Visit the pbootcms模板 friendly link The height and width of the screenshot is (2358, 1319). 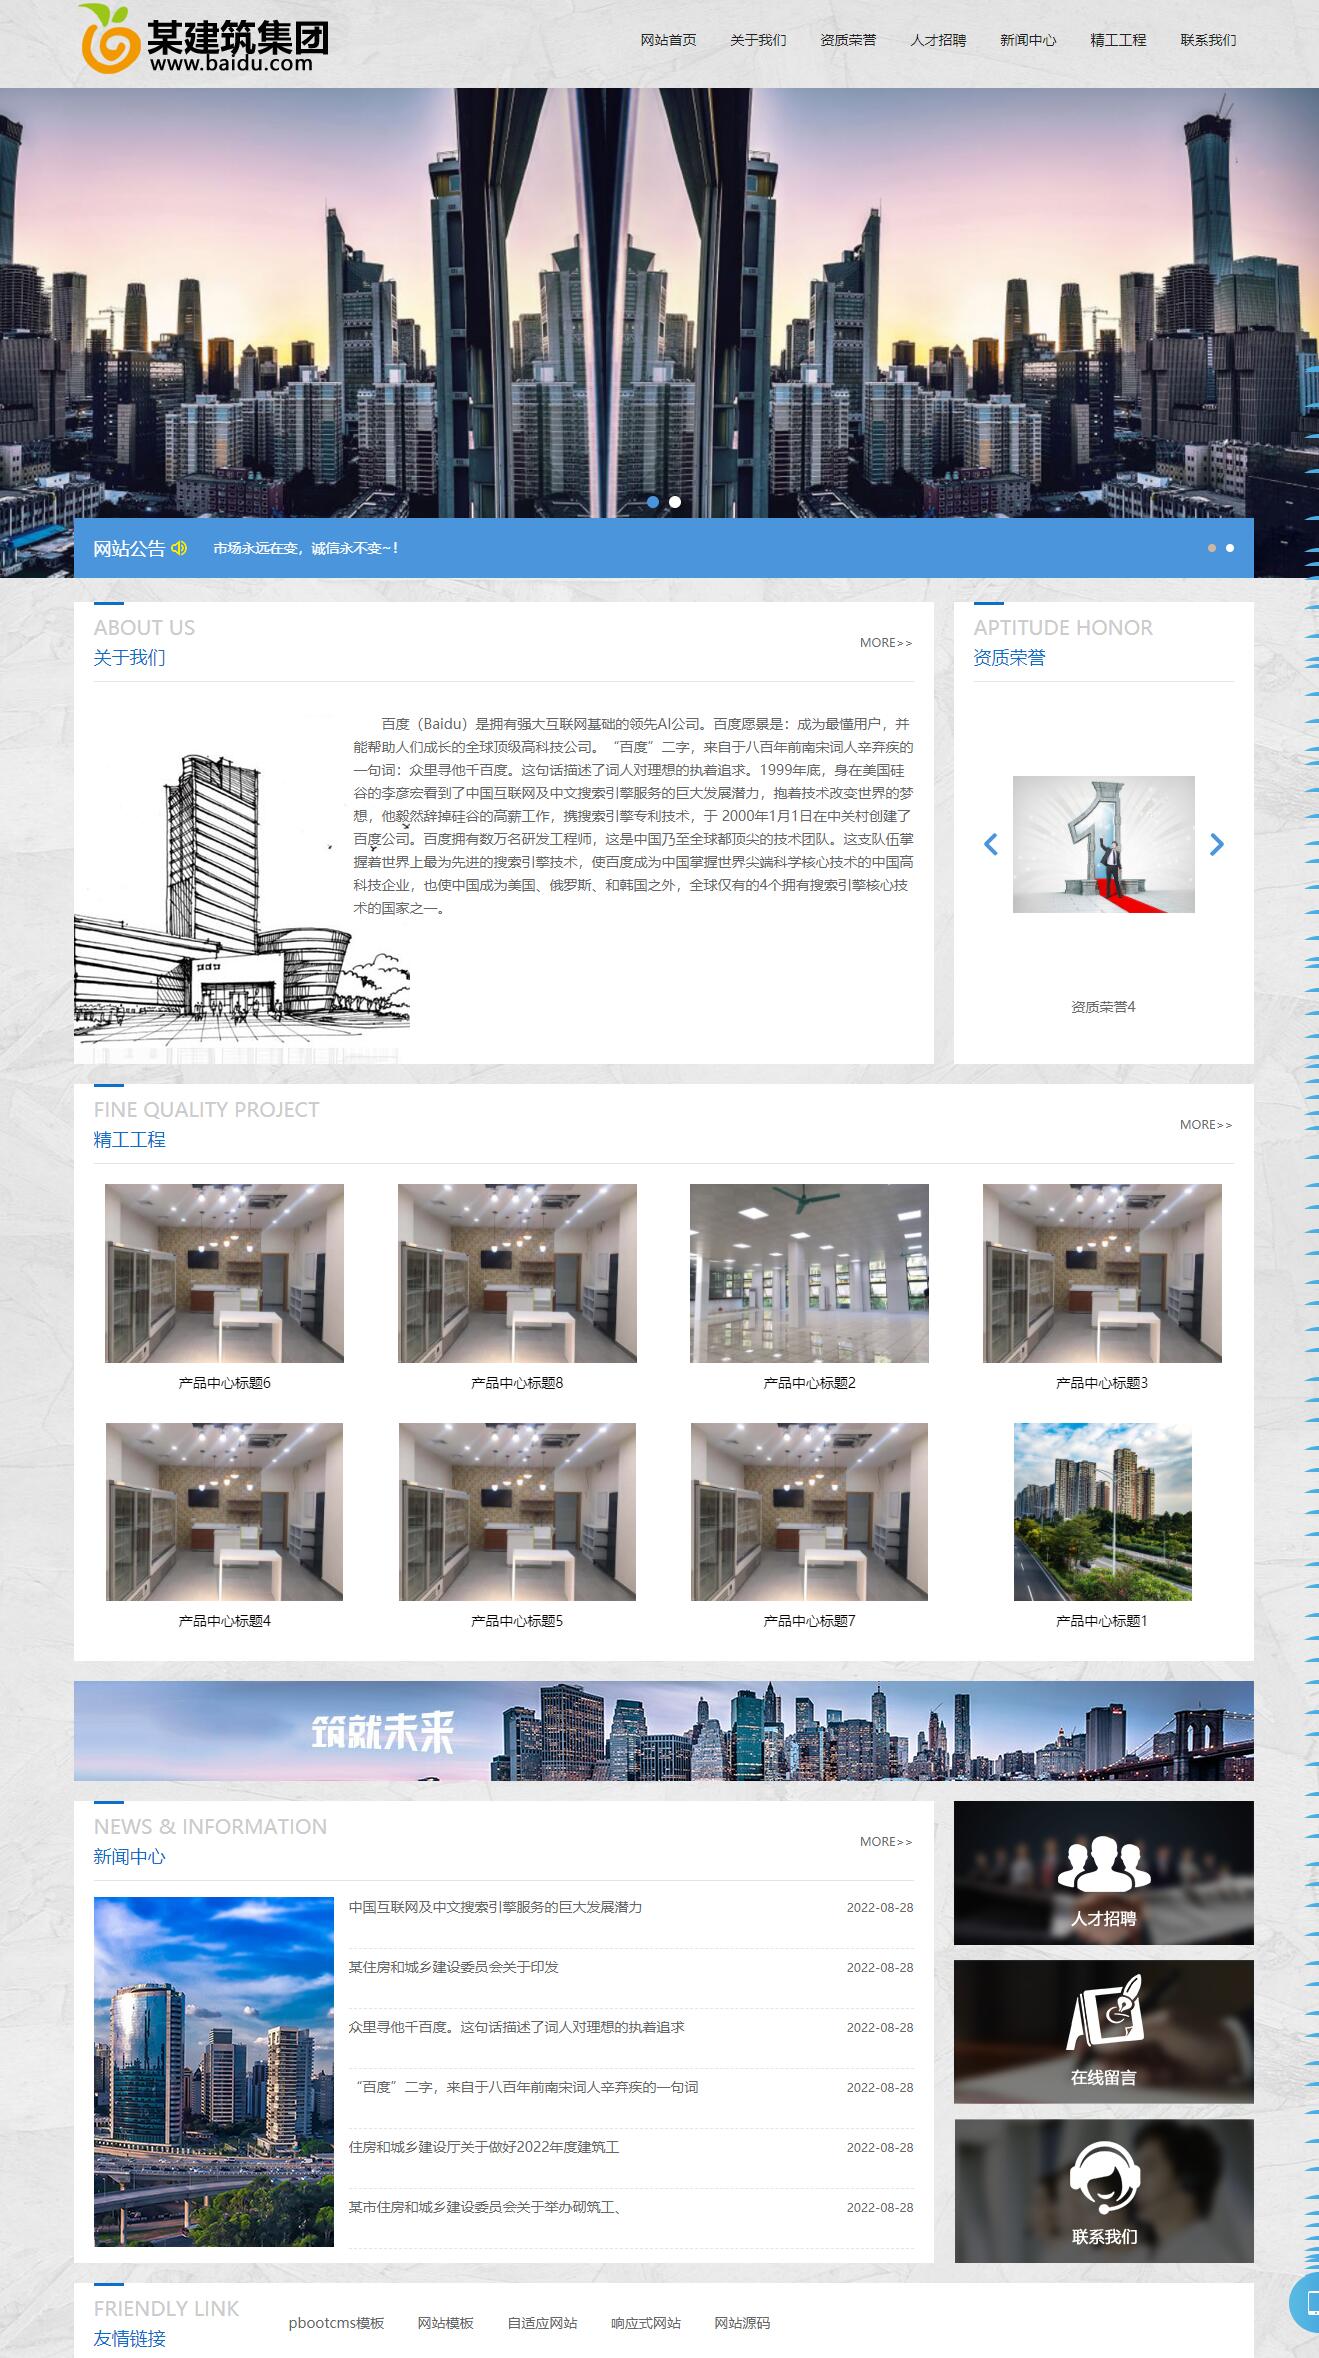point(336,2323)
